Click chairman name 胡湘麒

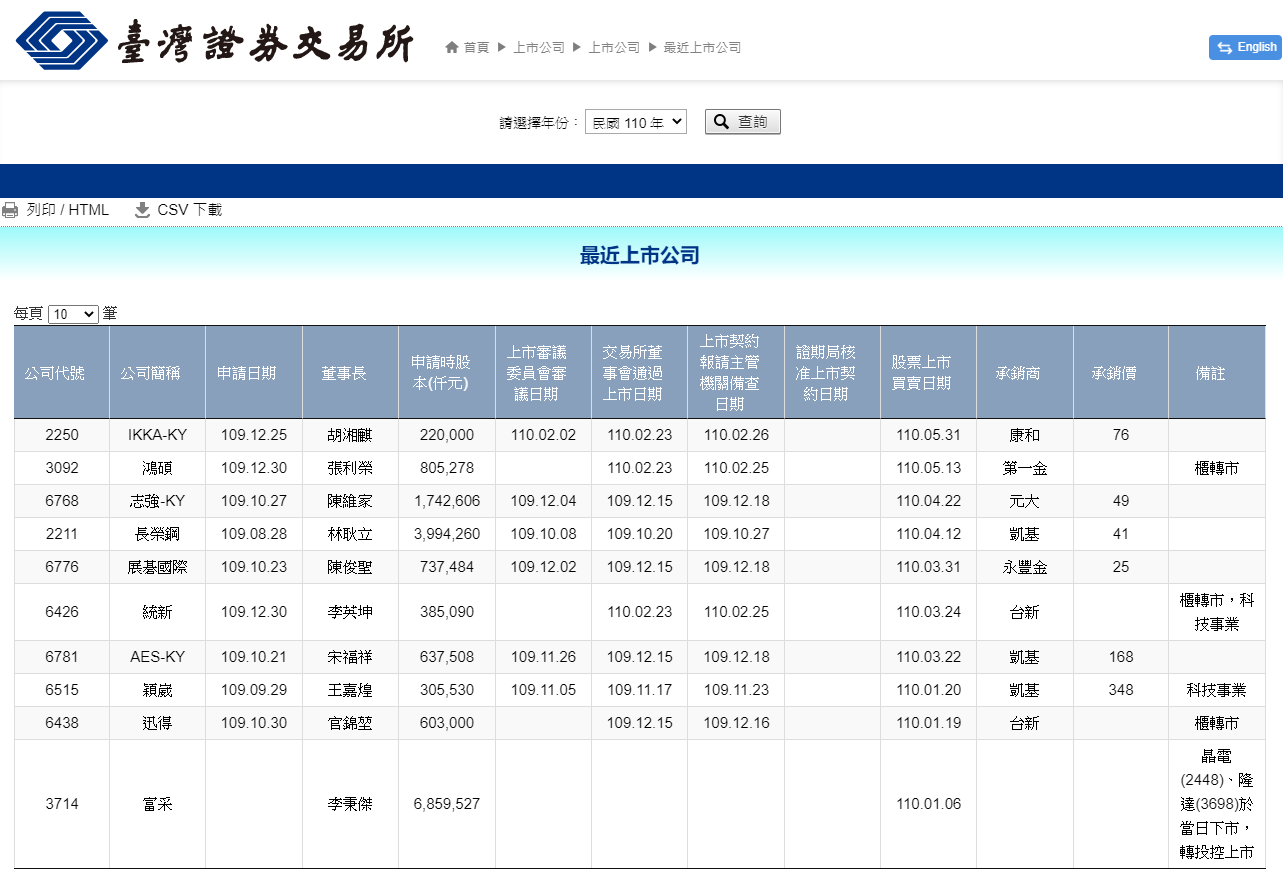pyautogui.click(x=350, y=435)
